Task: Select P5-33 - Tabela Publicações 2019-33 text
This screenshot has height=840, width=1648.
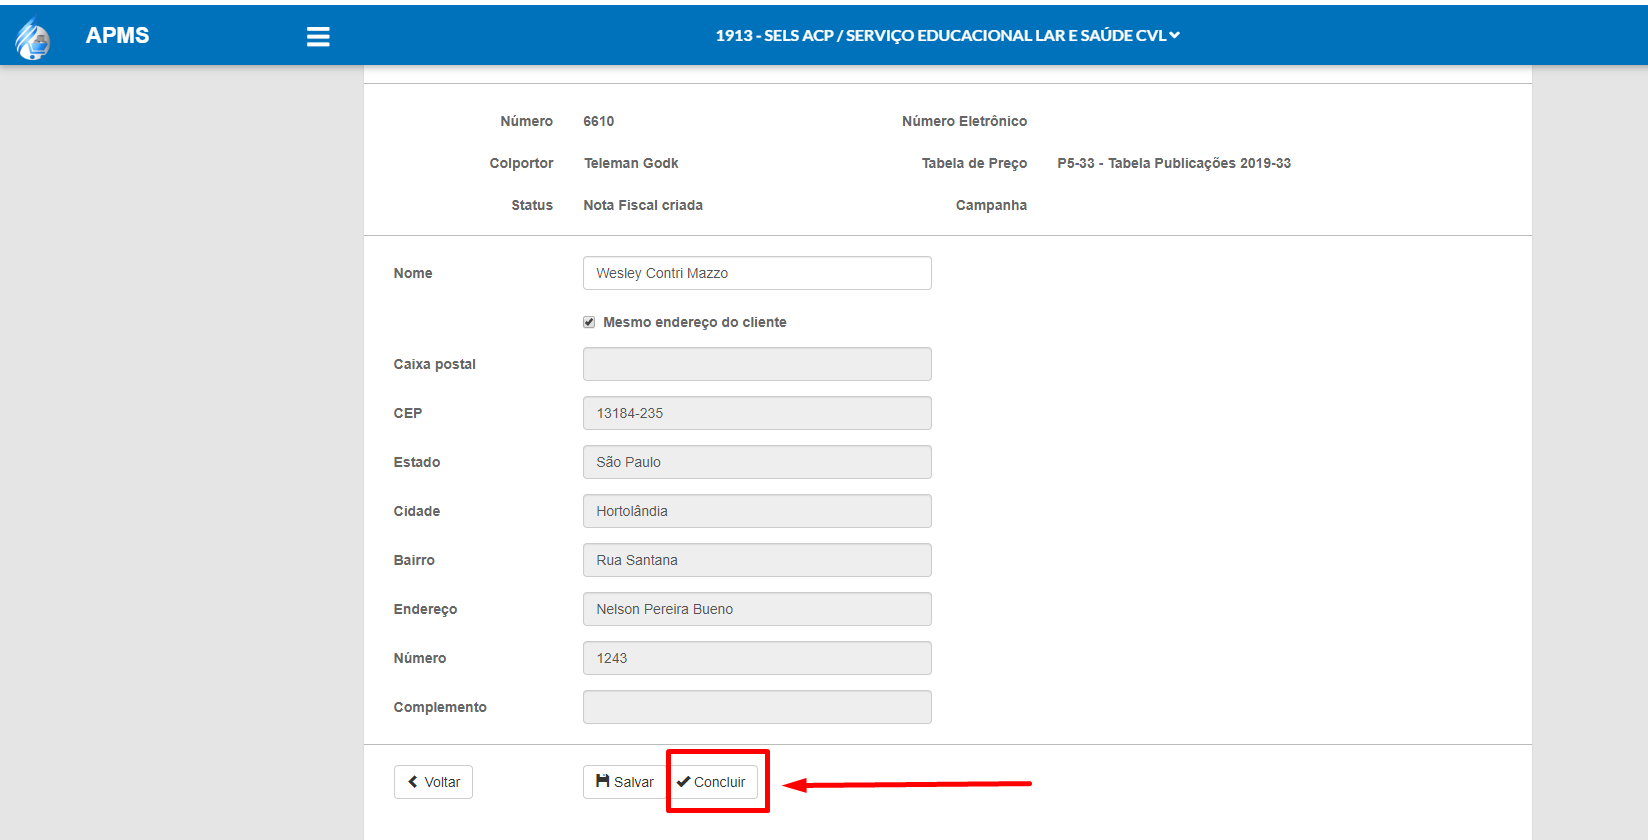Action: tap(1174, 163)
